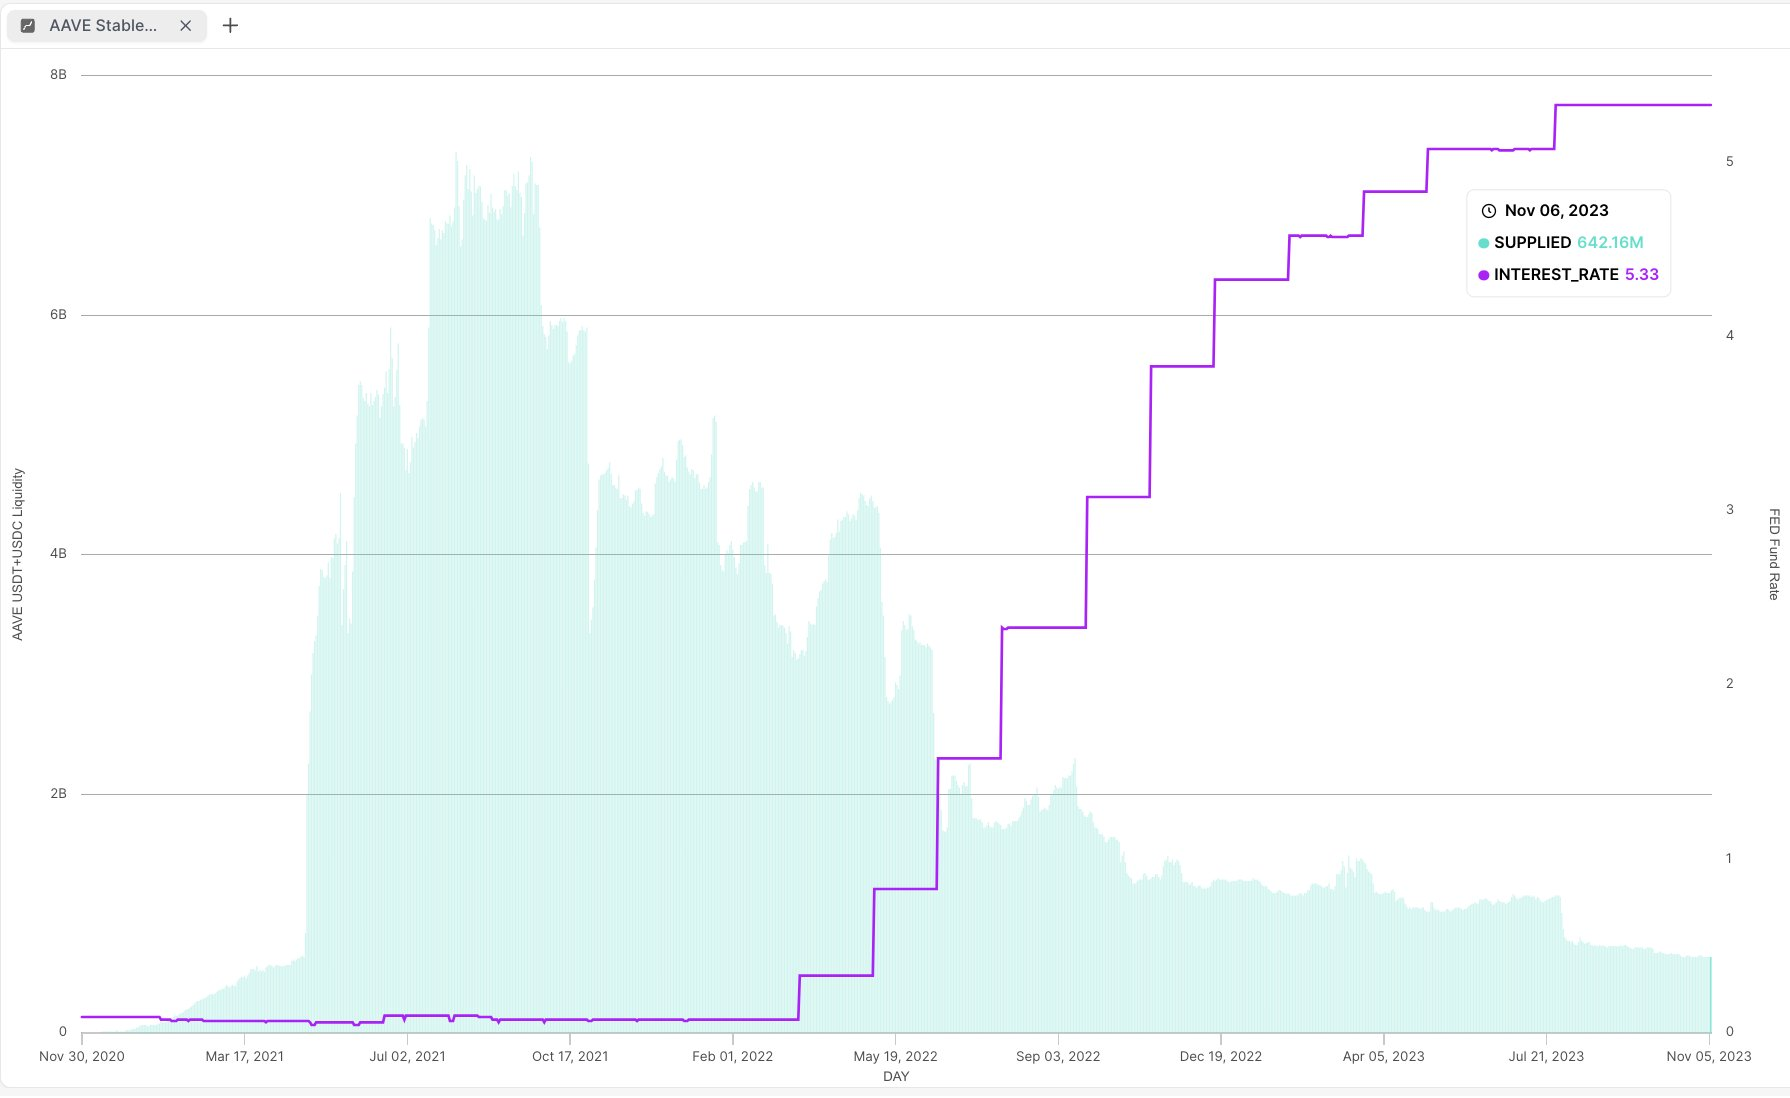Click the right axis tick label 5
Screen dimensions: 1790x1098
coord(1730,161)
